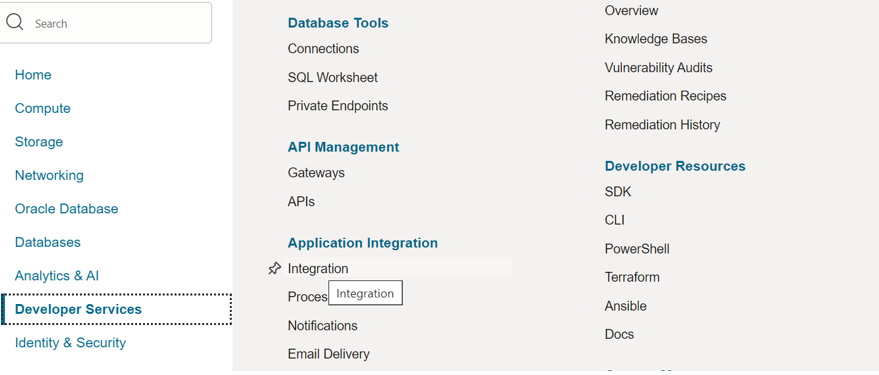Image resolution: width=879 pixels, height=375 pixels.
Task: Open Email Delivery service
Action: [329, 354]
